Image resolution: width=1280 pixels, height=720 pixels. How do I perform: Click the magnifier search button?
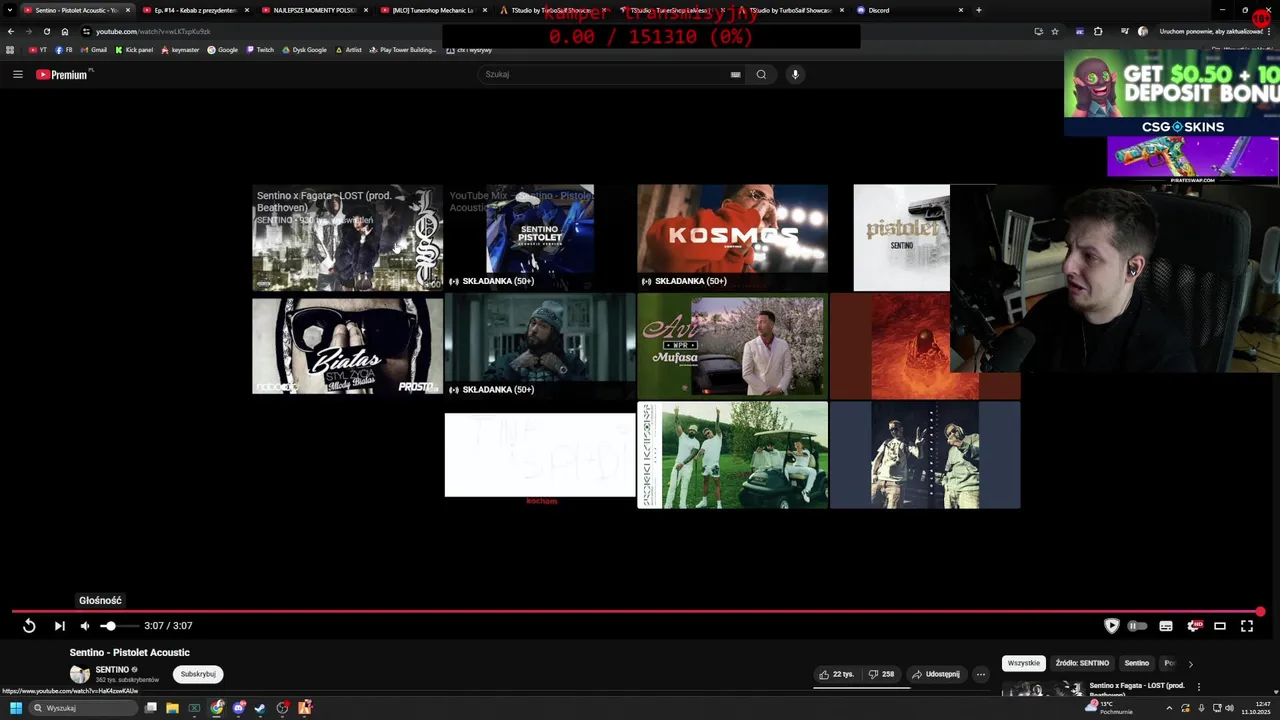(761, 74)
